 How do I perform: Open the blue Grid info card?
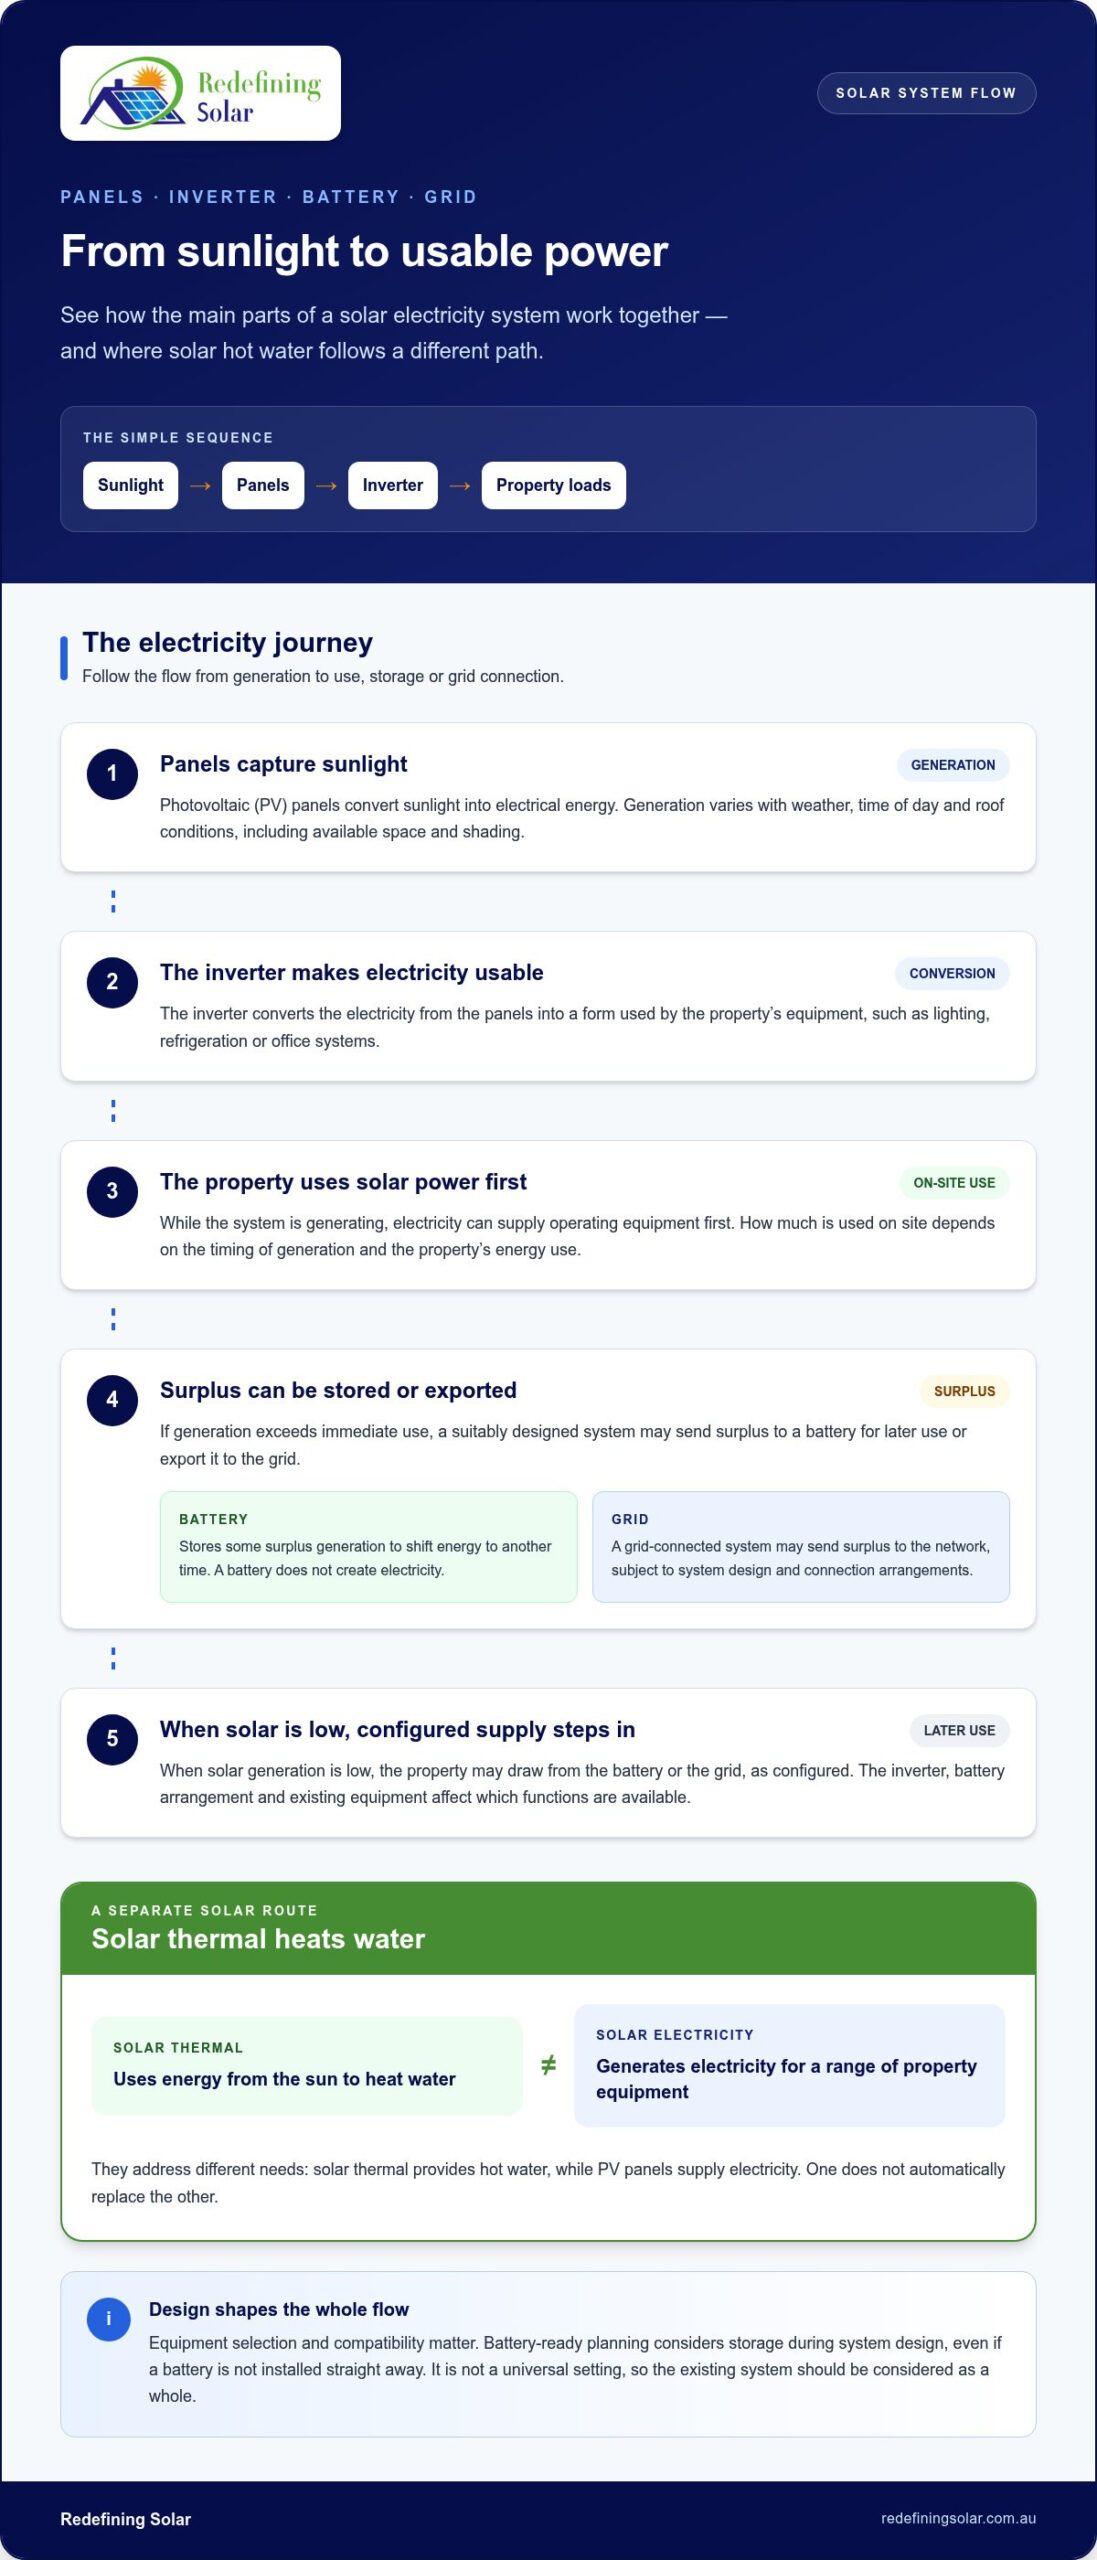800,1547
